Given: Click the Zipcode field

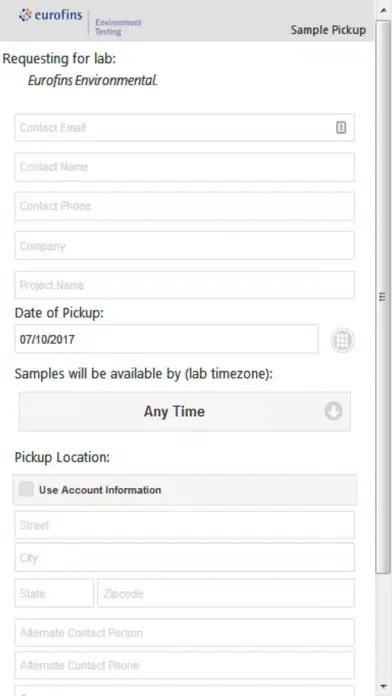Looking at the screenshot, I should coord(226,593).
